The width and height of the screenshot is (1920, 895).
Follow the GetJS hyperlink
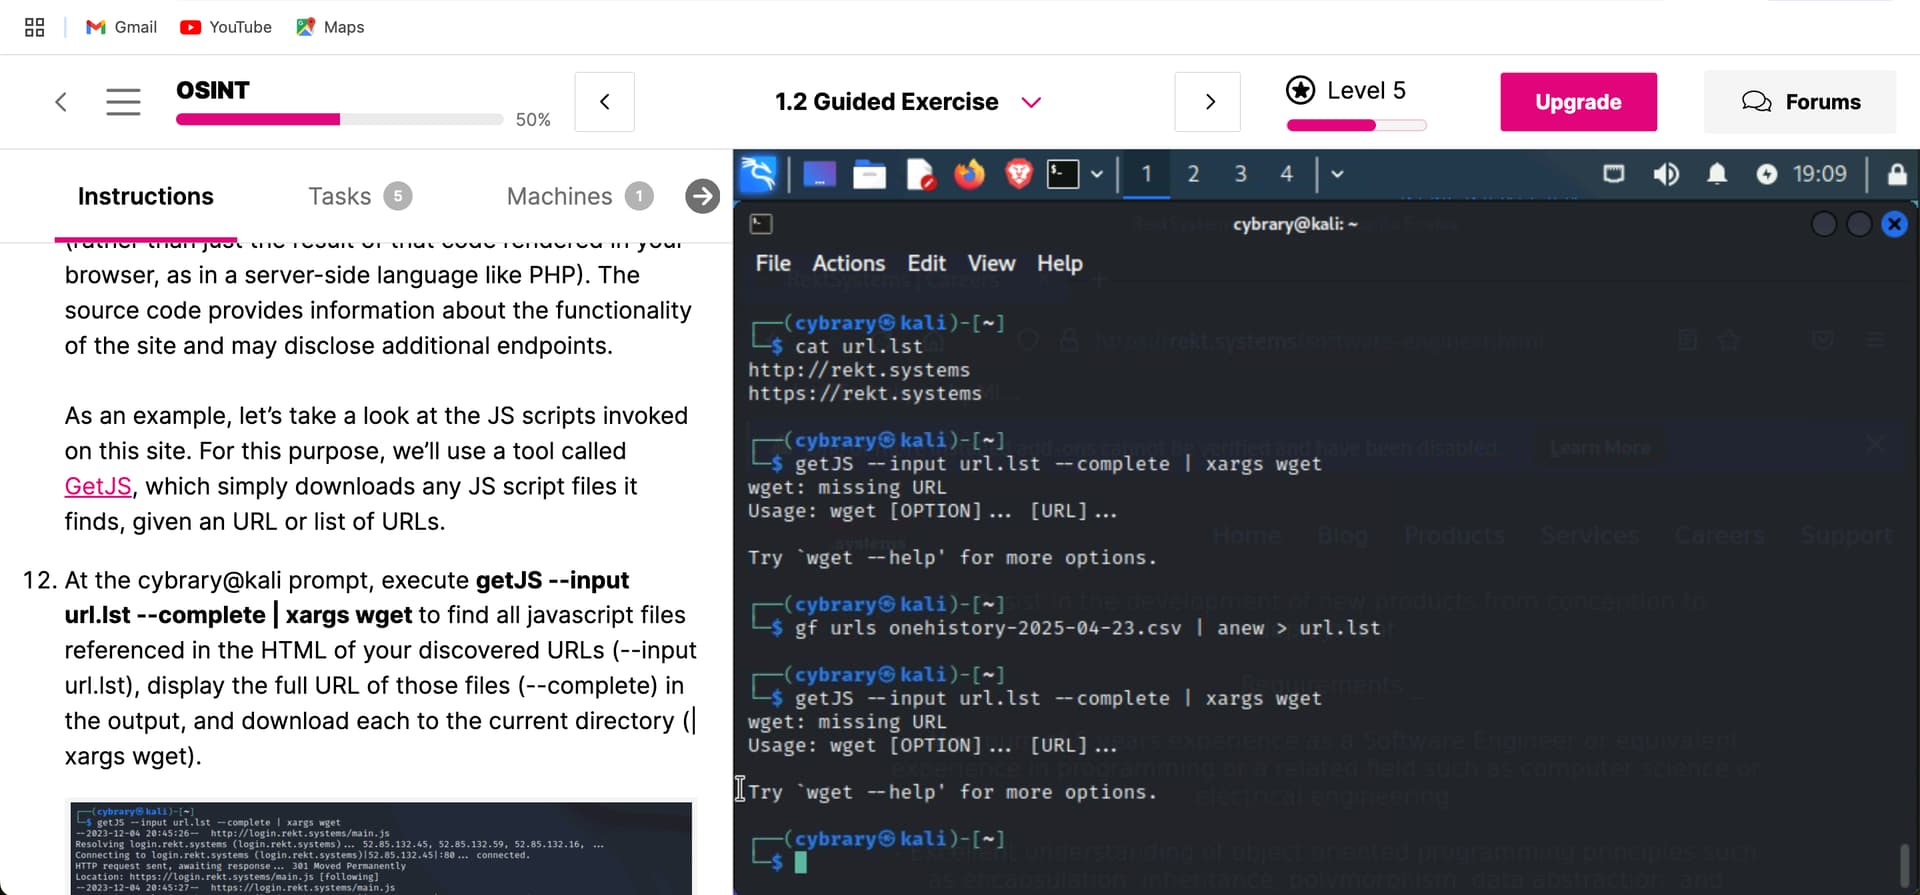[x=98, y=487]
